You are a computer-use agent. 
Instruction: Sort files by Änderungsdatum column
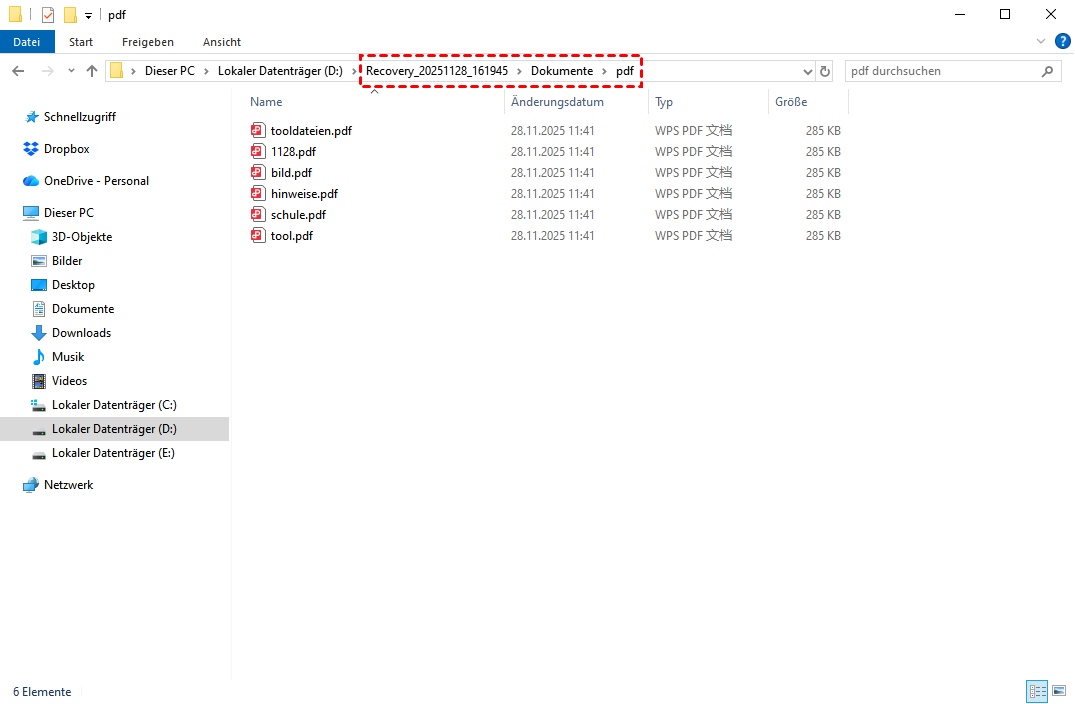click(x=557, y=102)
